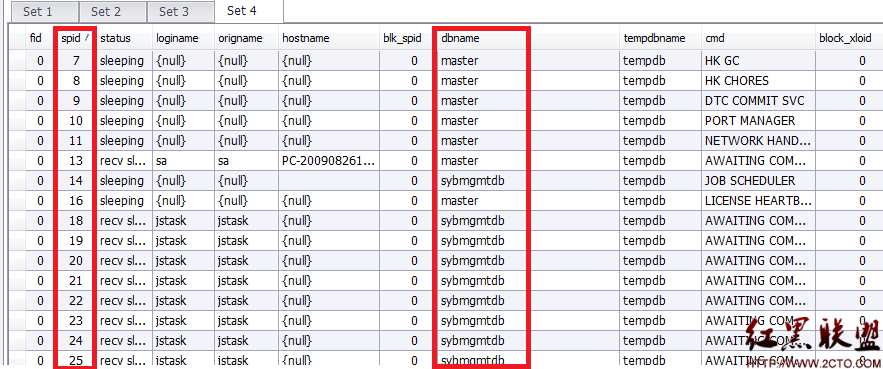This screenshot has height=369, width=883.
Task: Click the spid column header
Action: (72, 38)
